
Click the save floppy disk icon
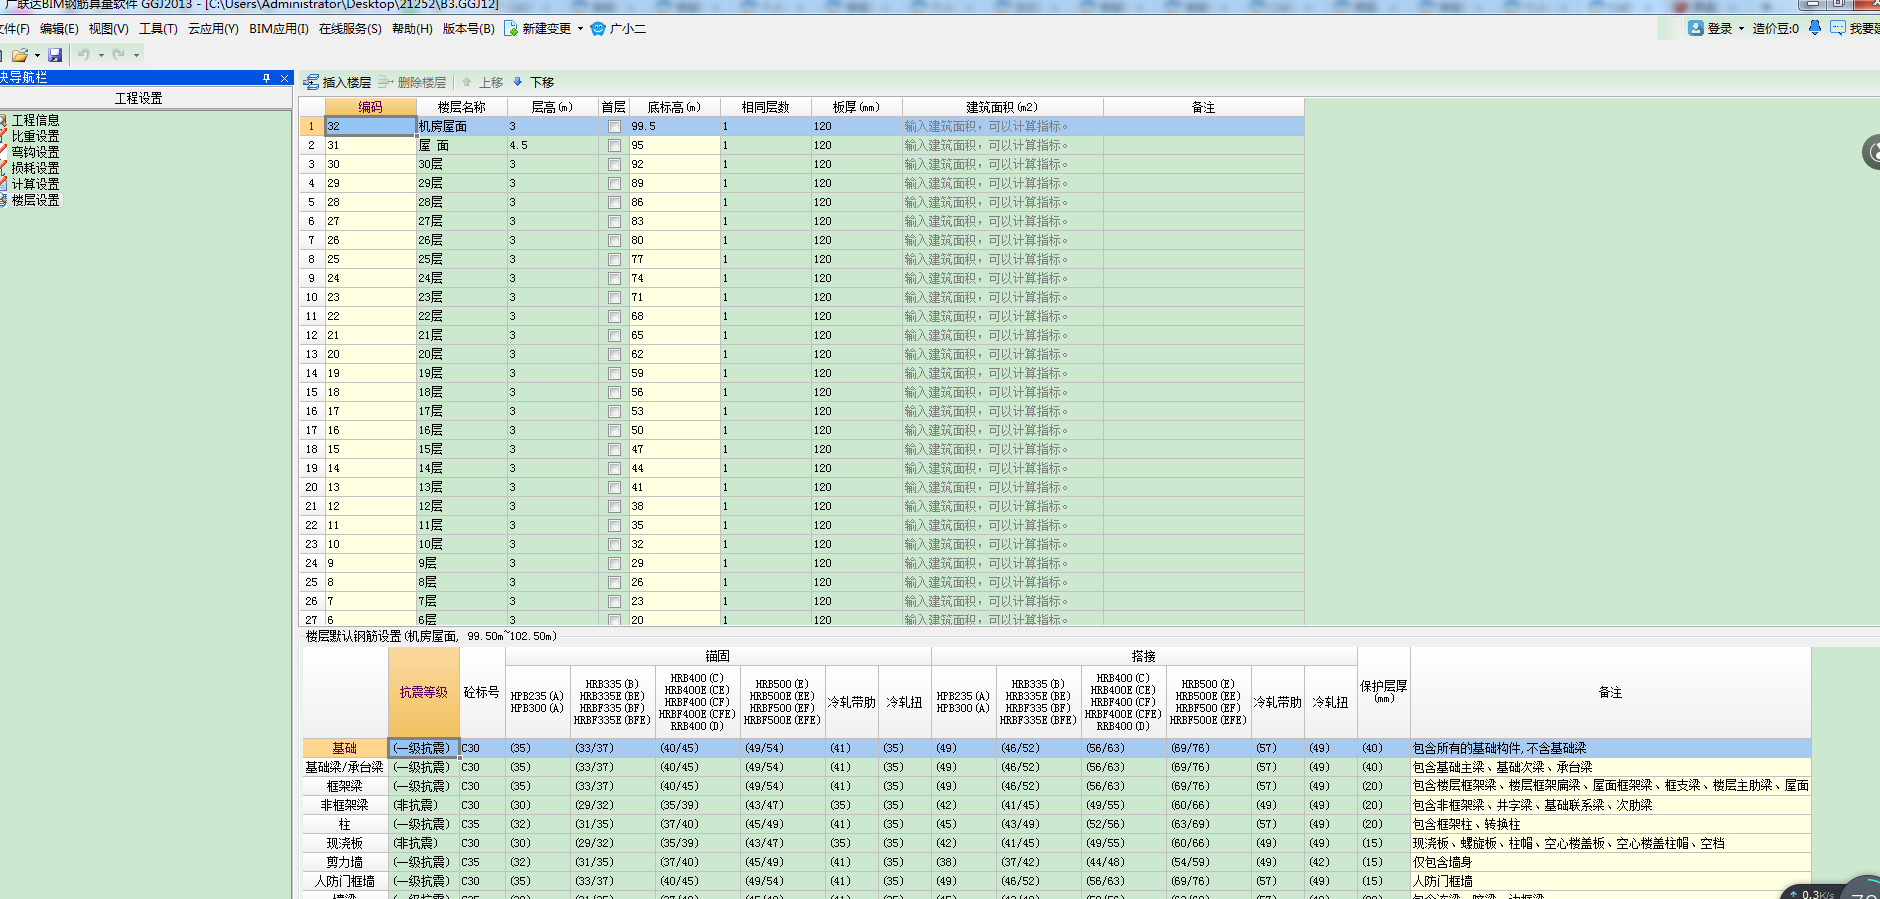coord(55,55)
